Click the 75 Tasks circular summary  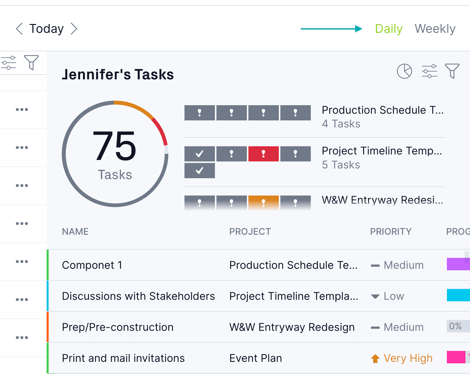(115, 154)
